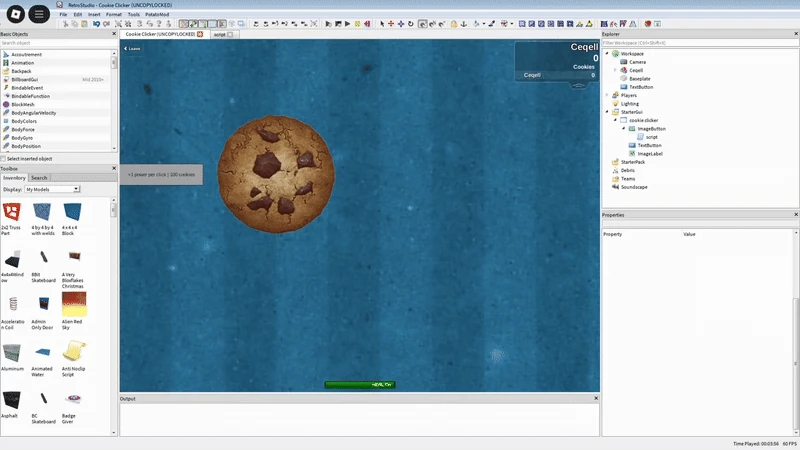Switch to Inventory tab in Toolbox

point(14,178)
